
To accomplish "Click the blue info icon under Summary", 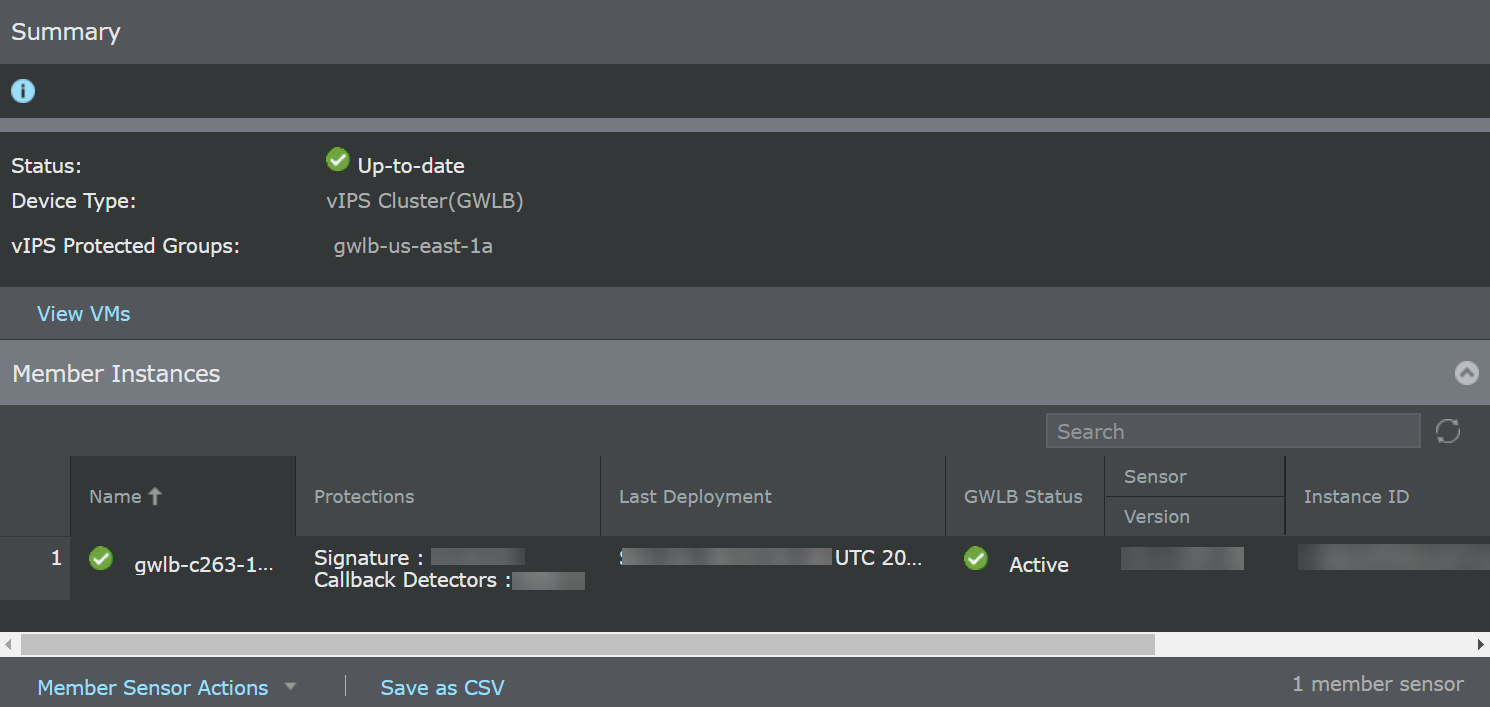I will [x=22, y=91].
